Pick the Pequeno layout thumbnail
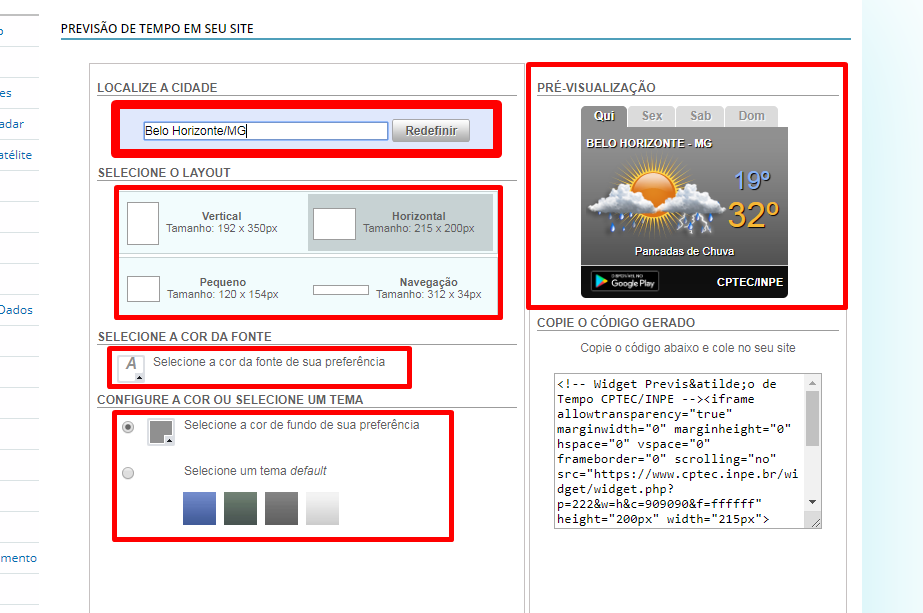Viewport: 923px width, 613px height. (x=143, y=289)
